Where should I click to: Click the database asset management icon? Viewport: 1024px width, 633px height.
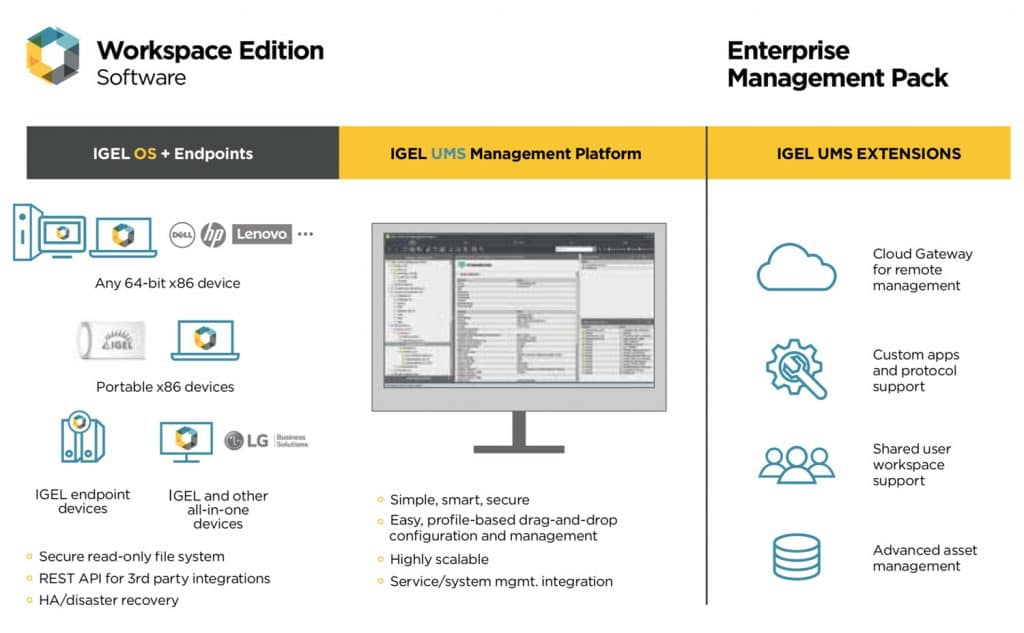[796, 557]
